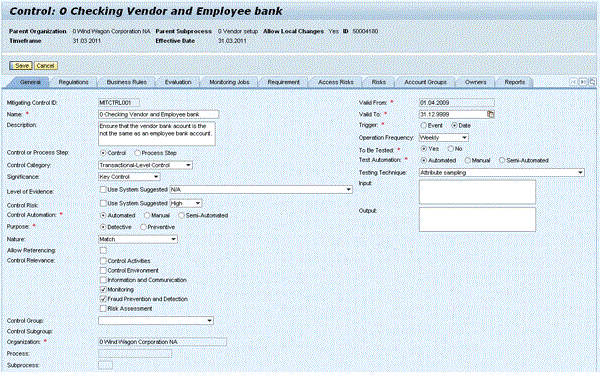Switch to the Owners tab
The image size is (600, 372).
click(476, 82)
